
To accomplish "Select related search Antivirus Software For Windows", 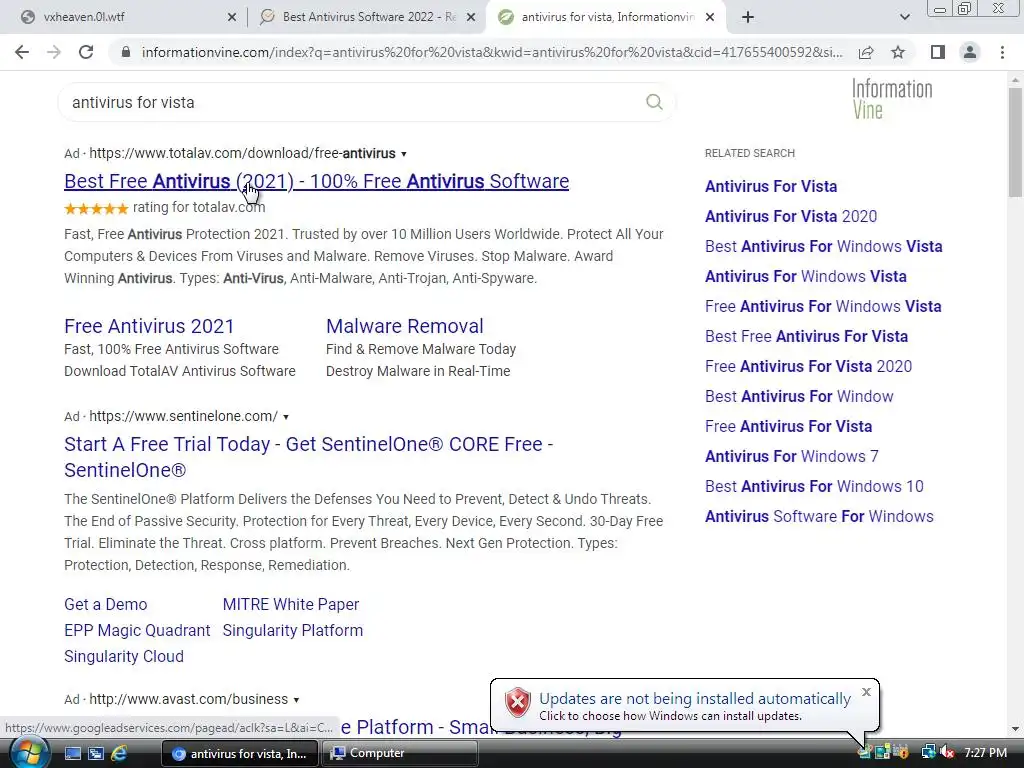I will click(x=819, y=517).
